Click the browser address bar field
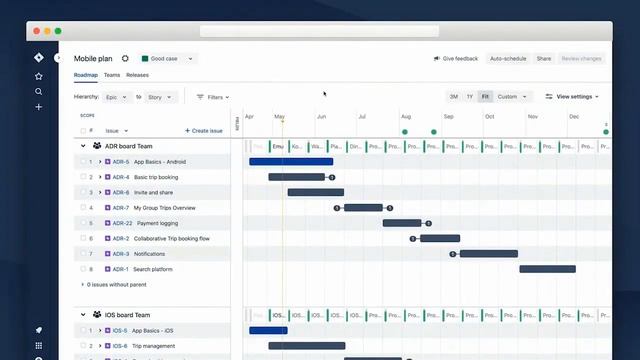 click(319, 31)
